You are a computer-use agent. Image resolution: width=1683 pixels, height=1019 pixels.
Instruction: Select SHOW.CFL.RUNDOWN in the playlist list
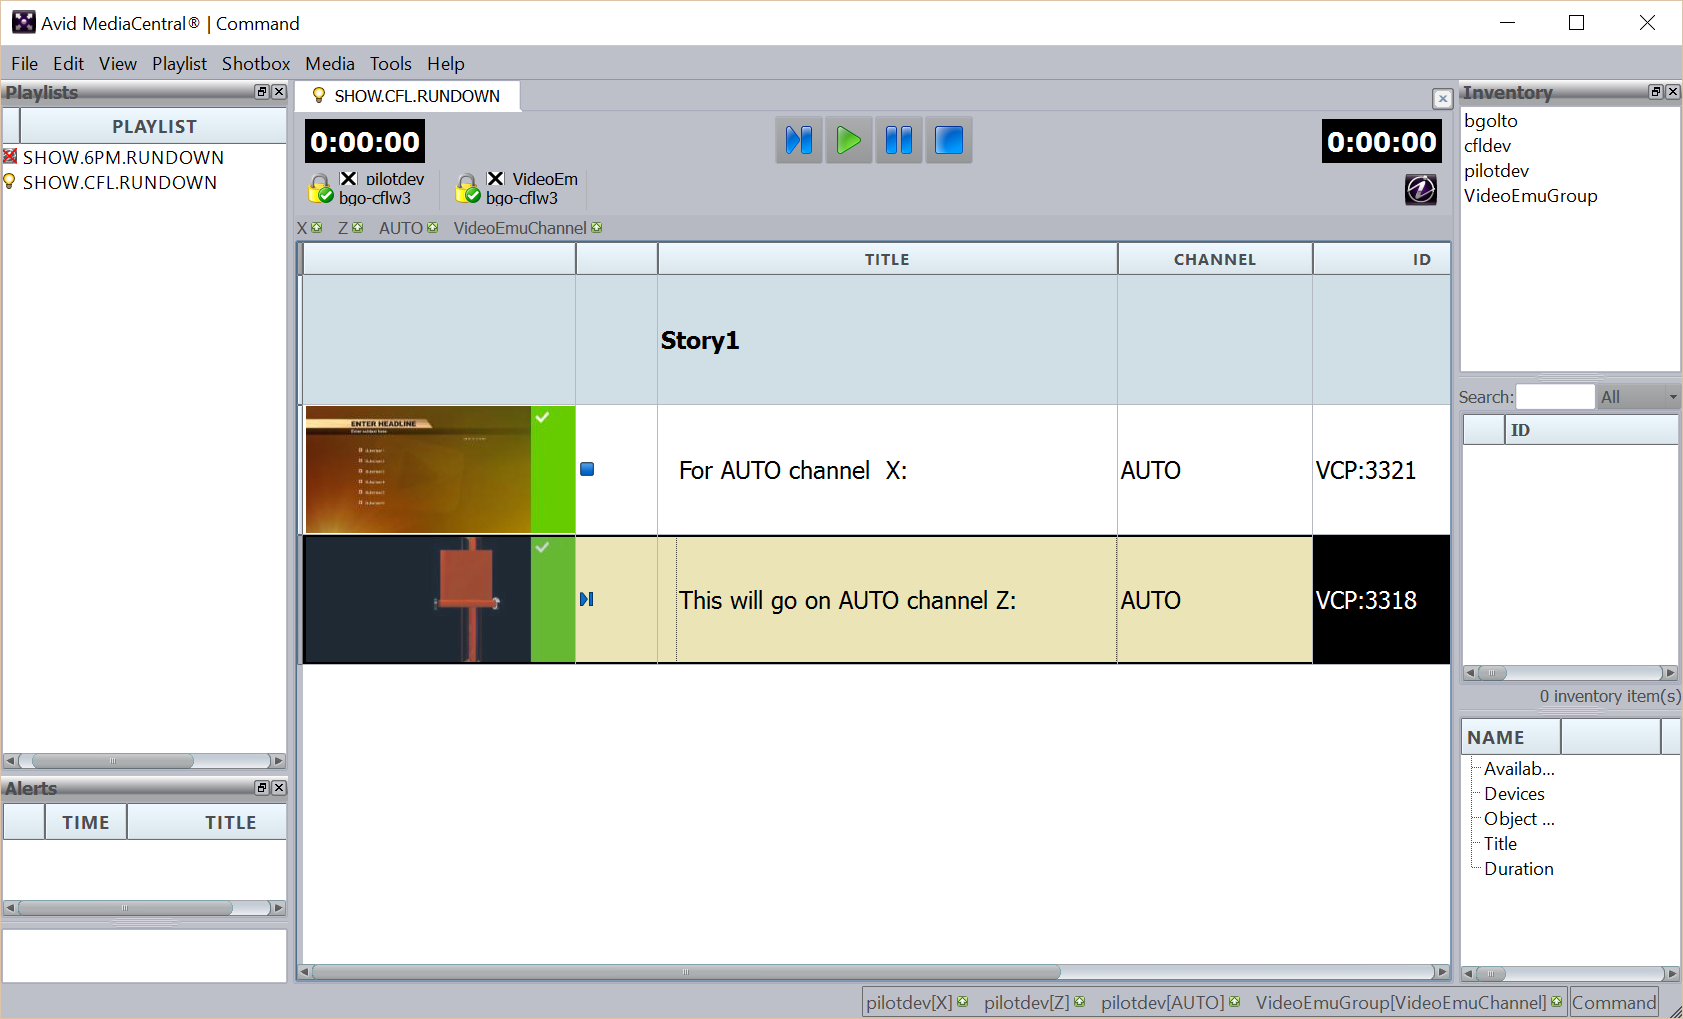(120, 182)
